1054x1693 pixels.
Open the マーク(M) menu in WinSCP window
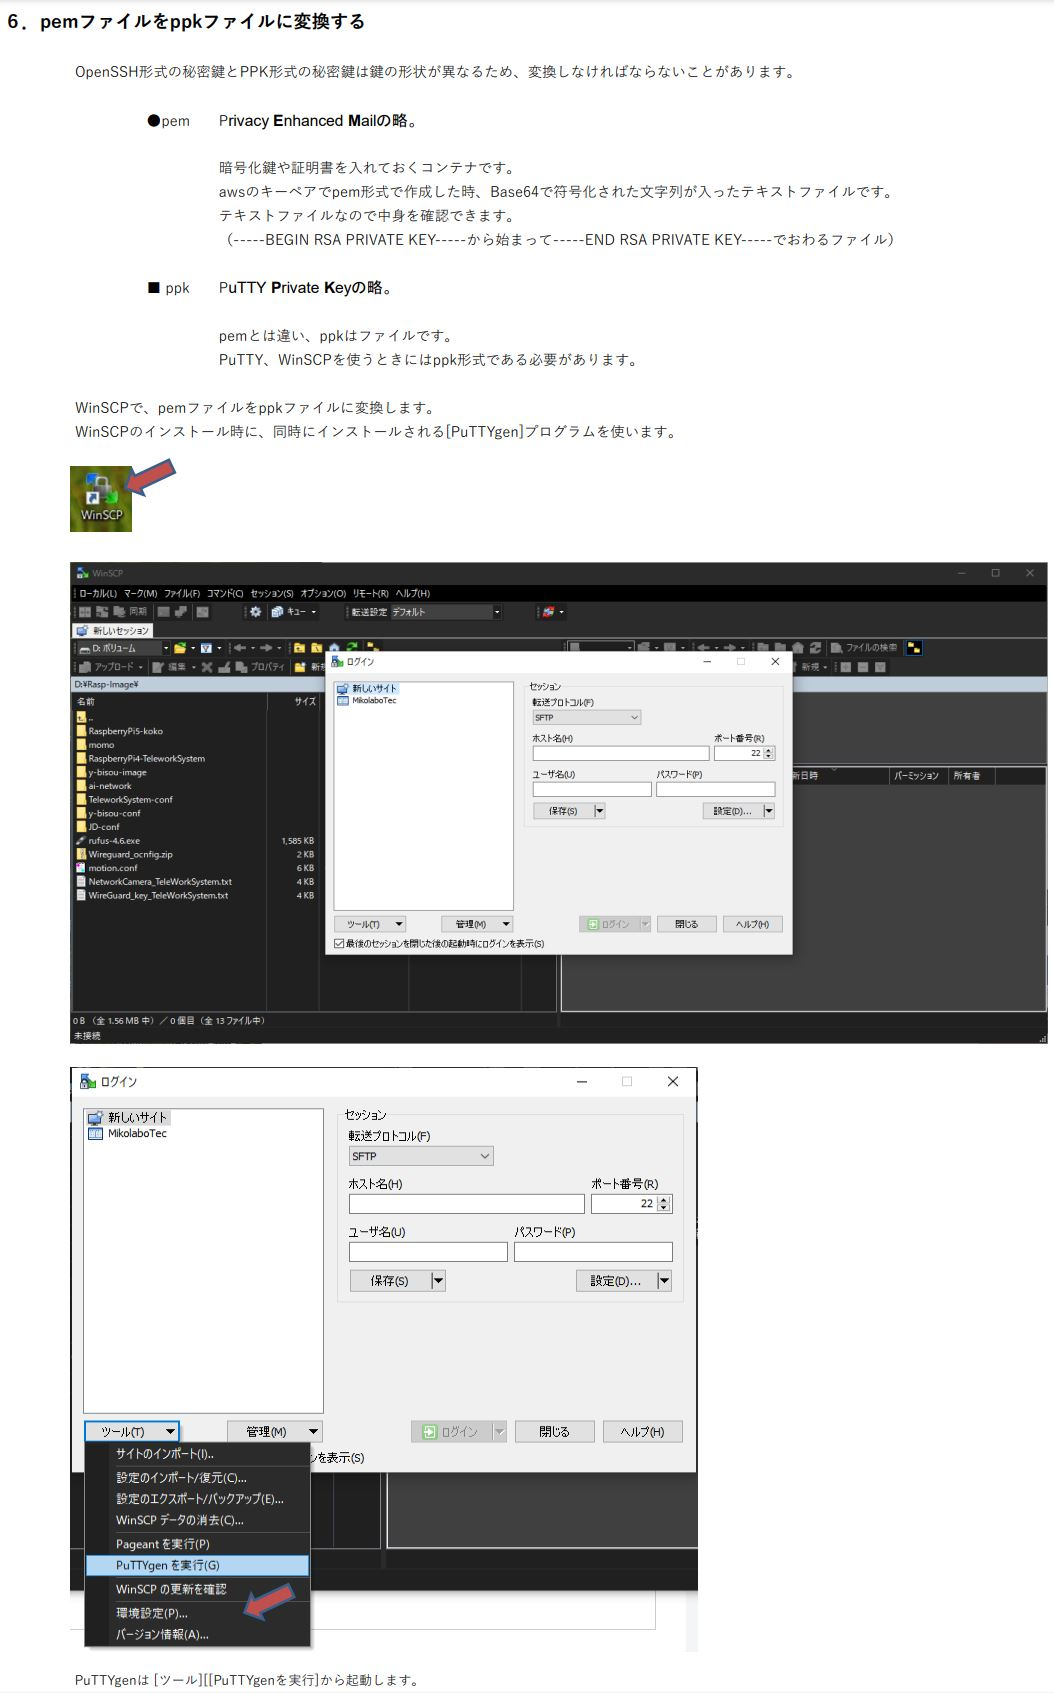(x=140, y=593)
